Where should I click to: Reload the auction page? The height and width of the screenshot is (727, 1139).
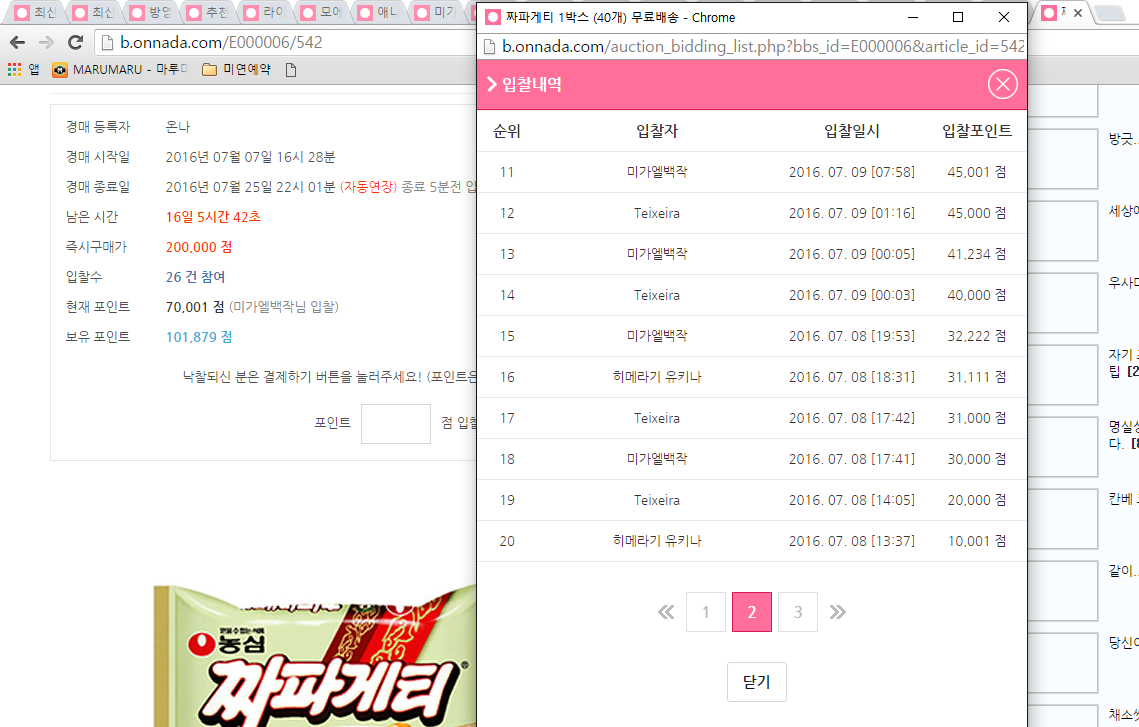click(75, 42)
